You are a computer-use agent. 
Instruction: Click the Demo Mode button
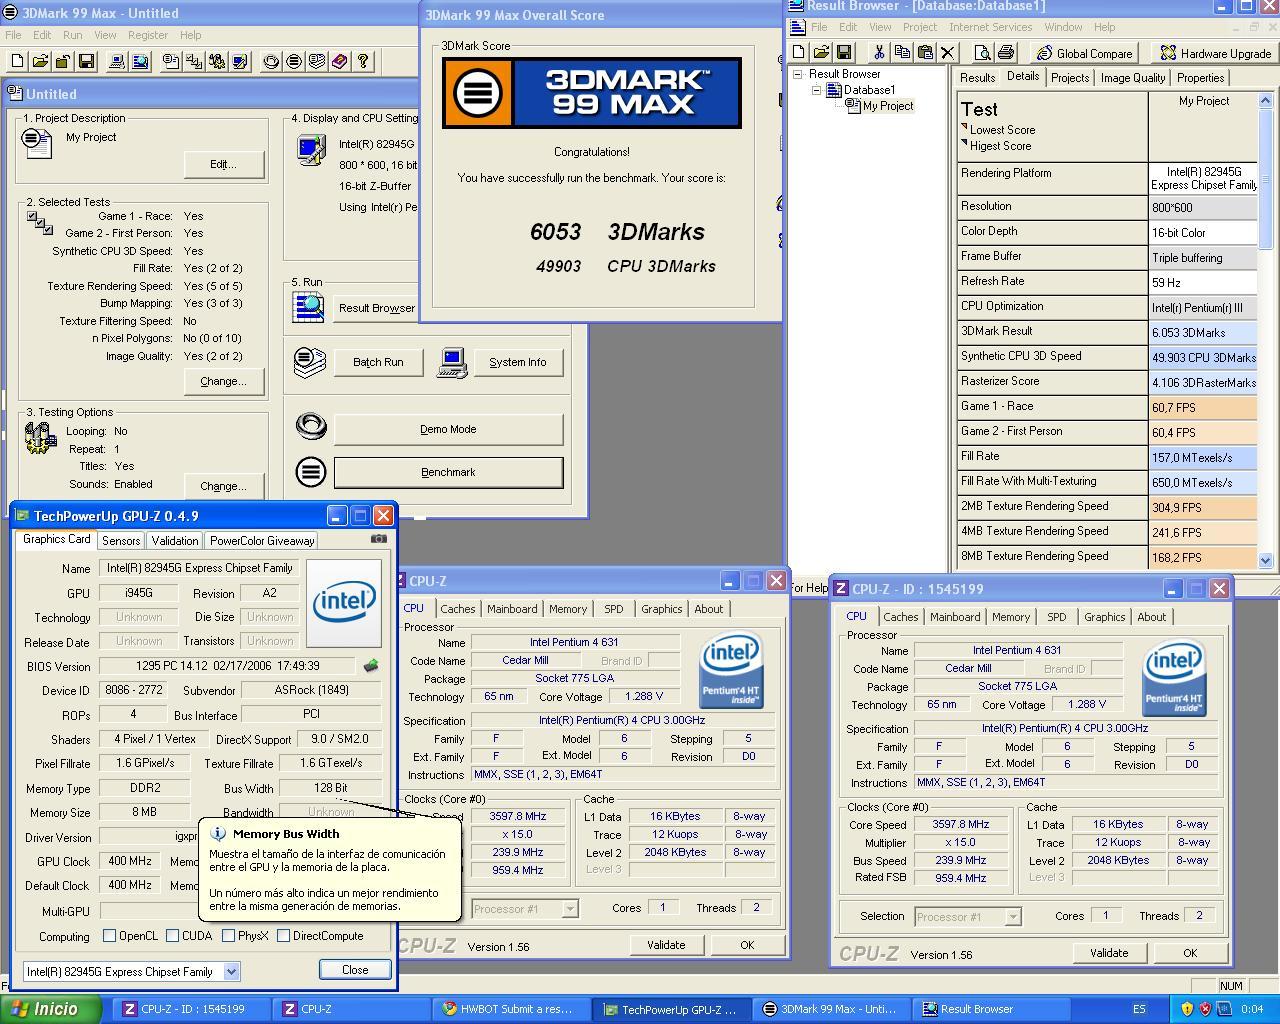(x=448, y=429)
